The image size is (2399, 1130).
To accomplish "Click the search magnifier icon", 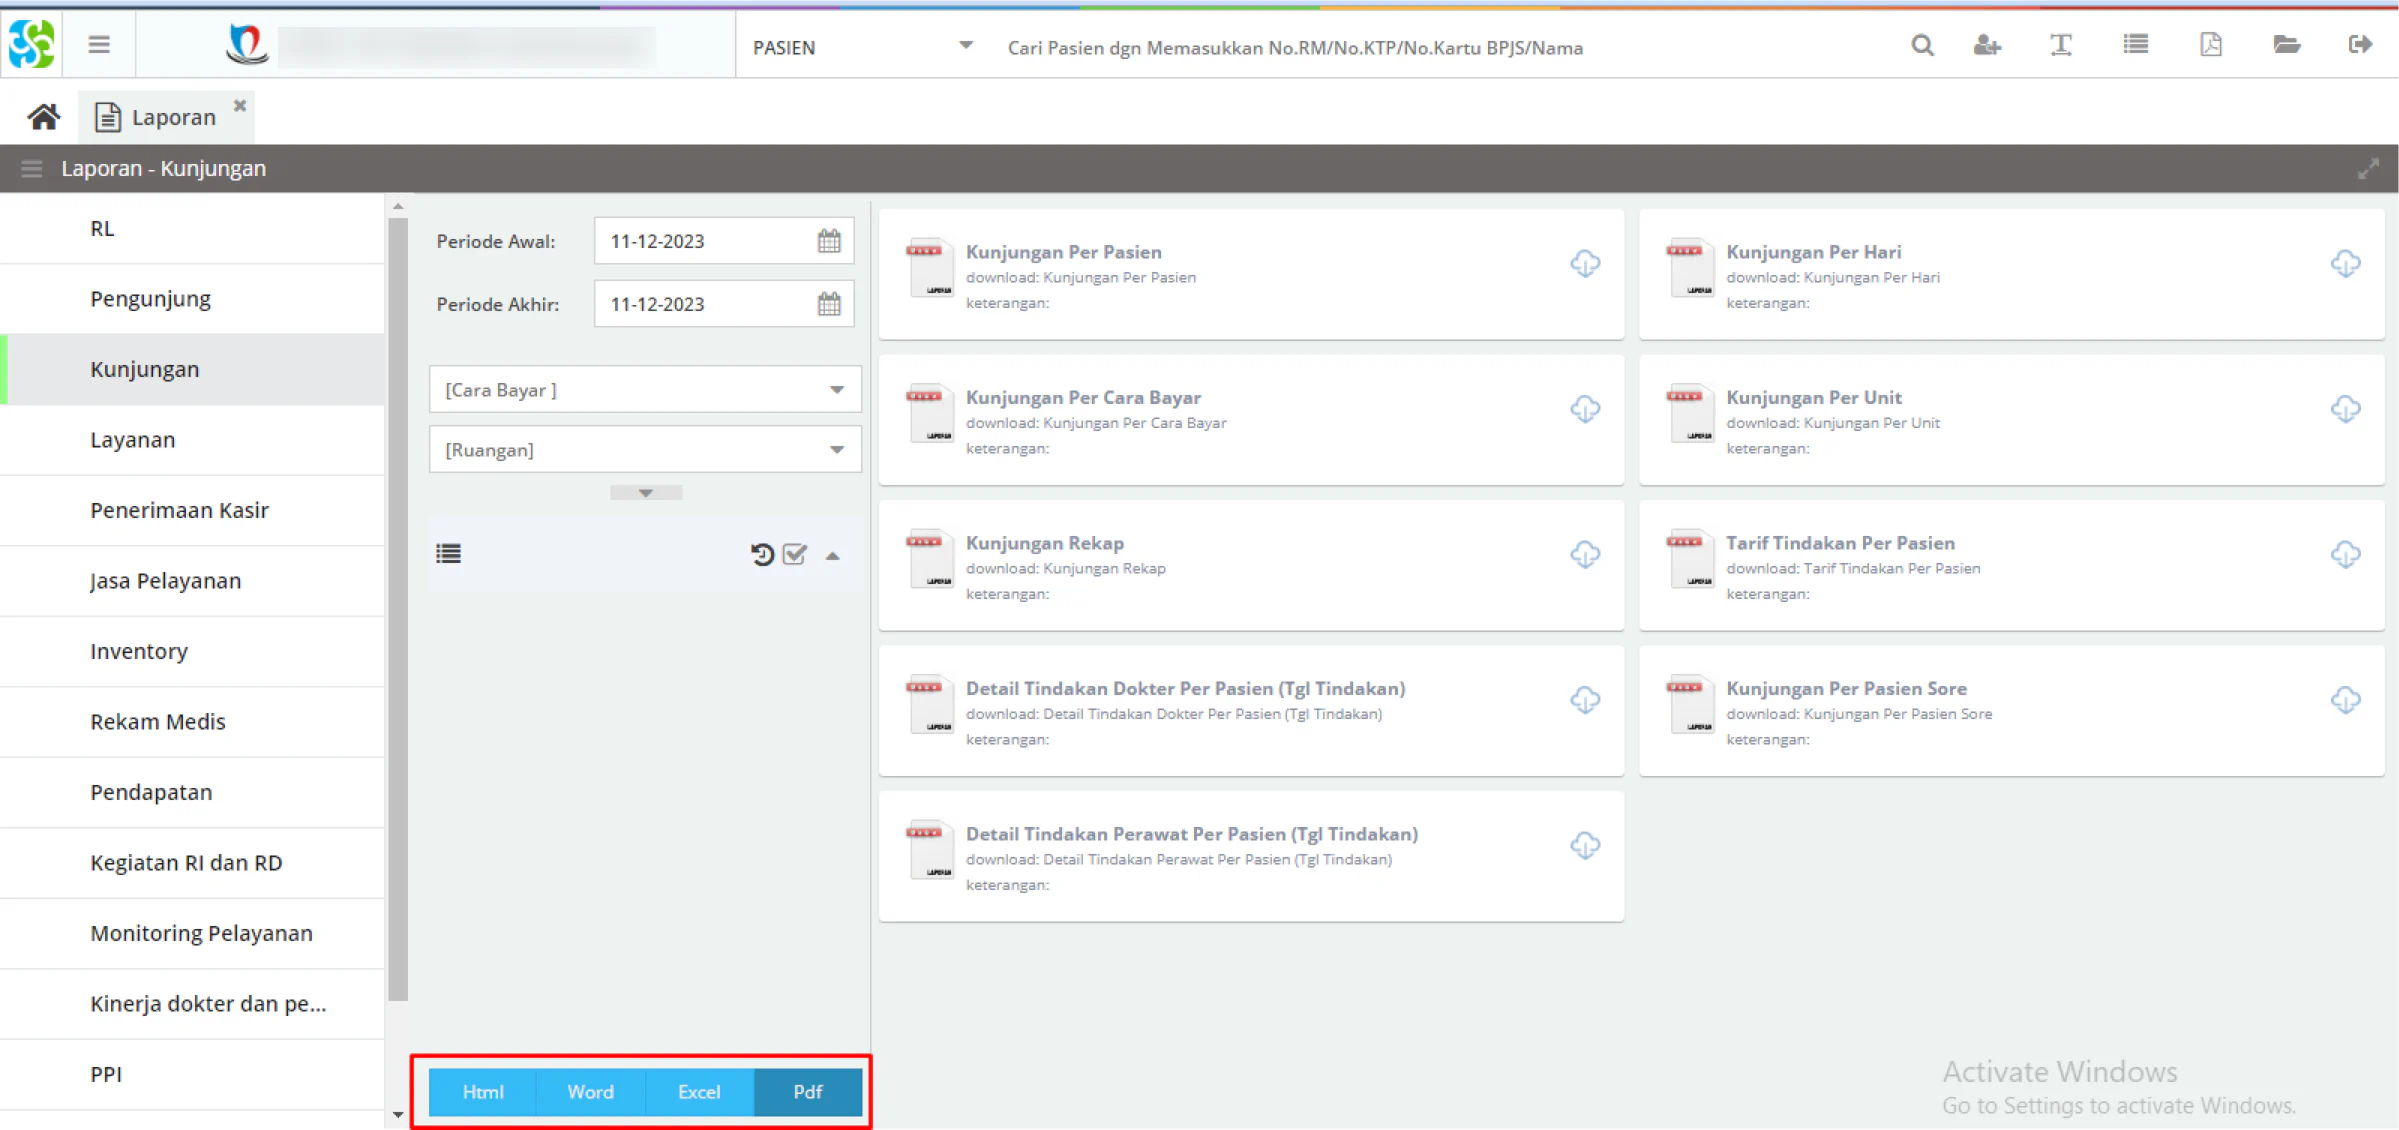I will (1921, 45).
